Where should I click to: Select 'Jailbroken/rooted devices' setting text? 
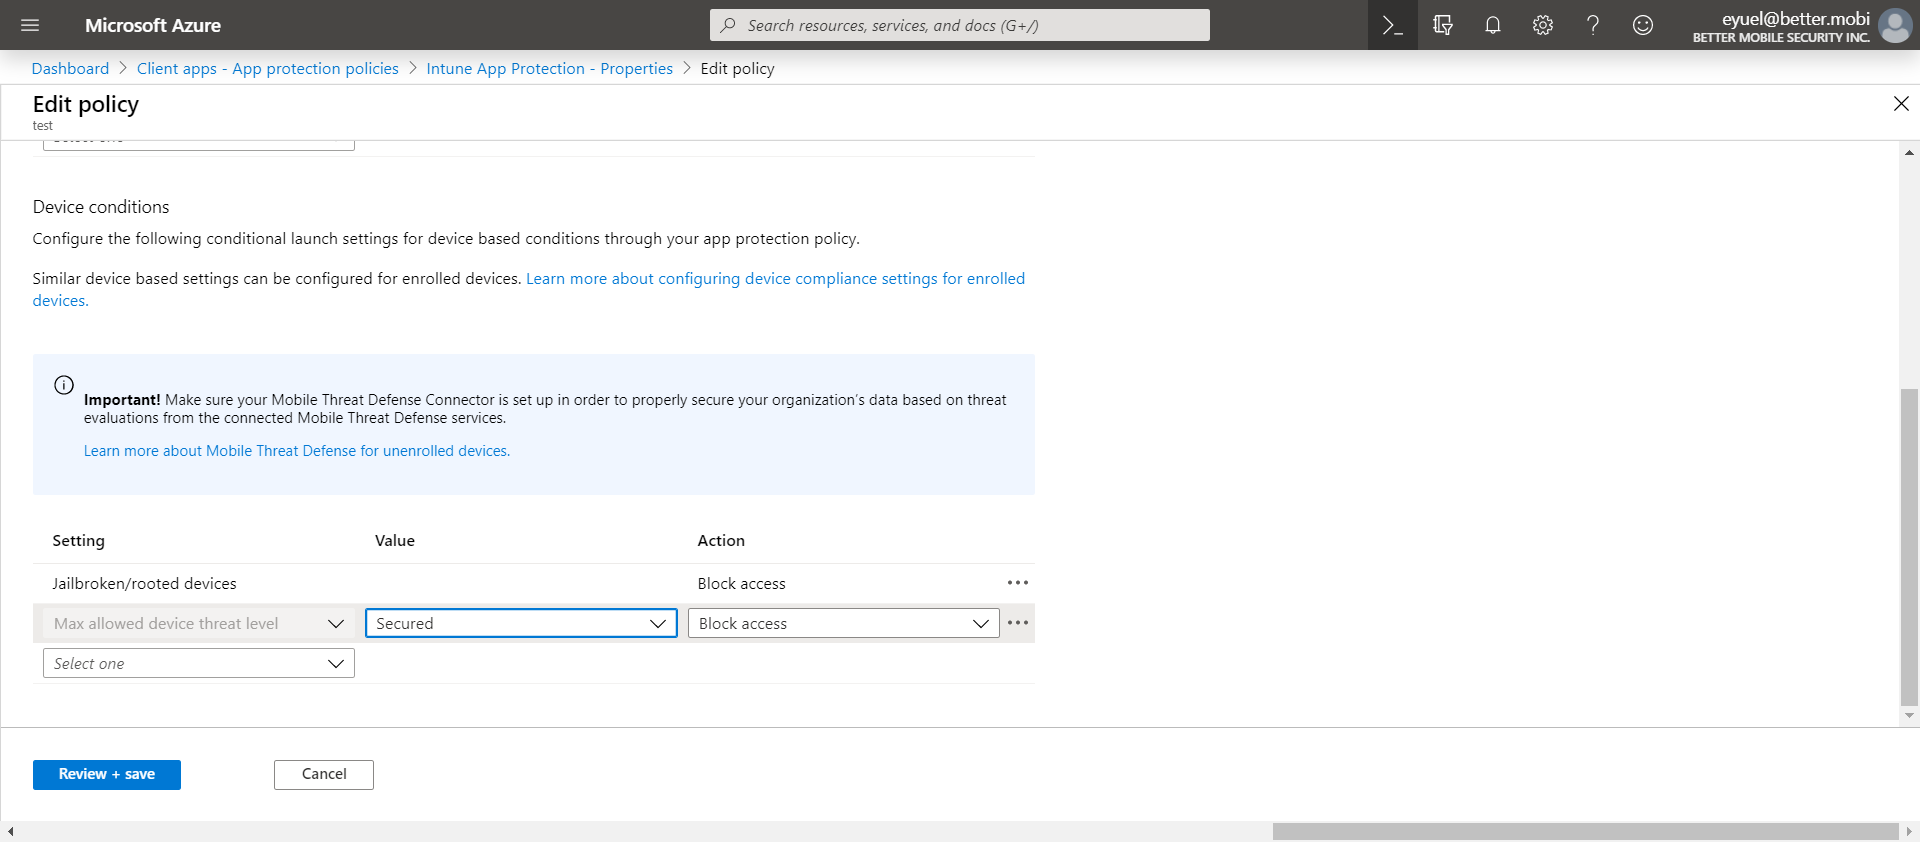144,584
